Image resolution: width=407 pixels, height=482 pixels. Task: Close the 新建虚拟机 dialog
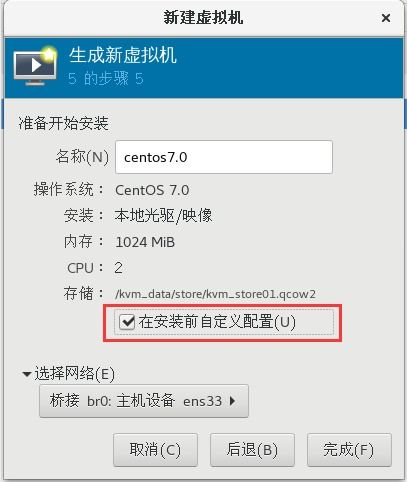coord(386,18)
